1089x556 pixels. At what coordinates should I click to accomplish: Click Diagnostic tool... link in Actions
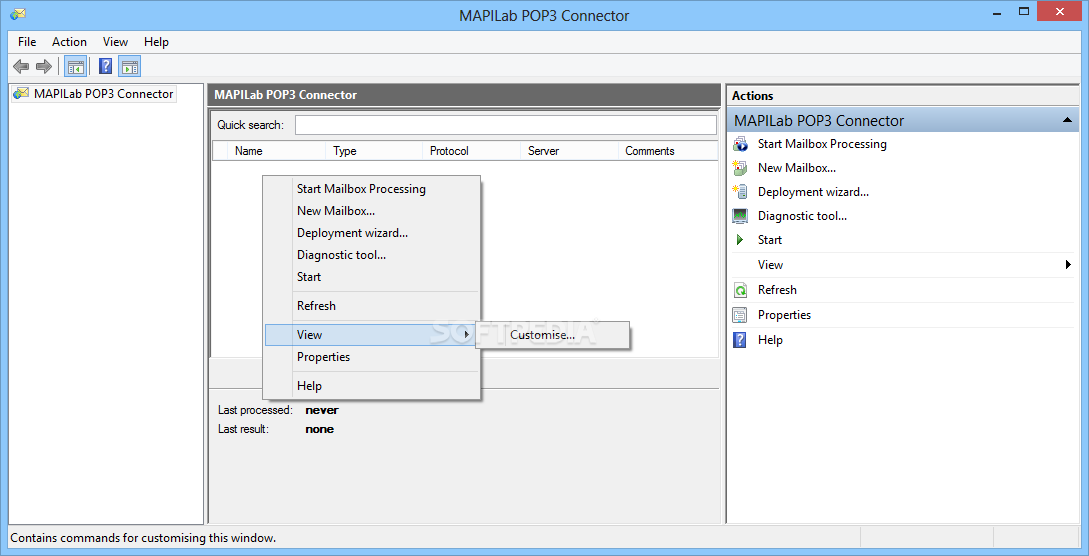[x=802, y=216]
